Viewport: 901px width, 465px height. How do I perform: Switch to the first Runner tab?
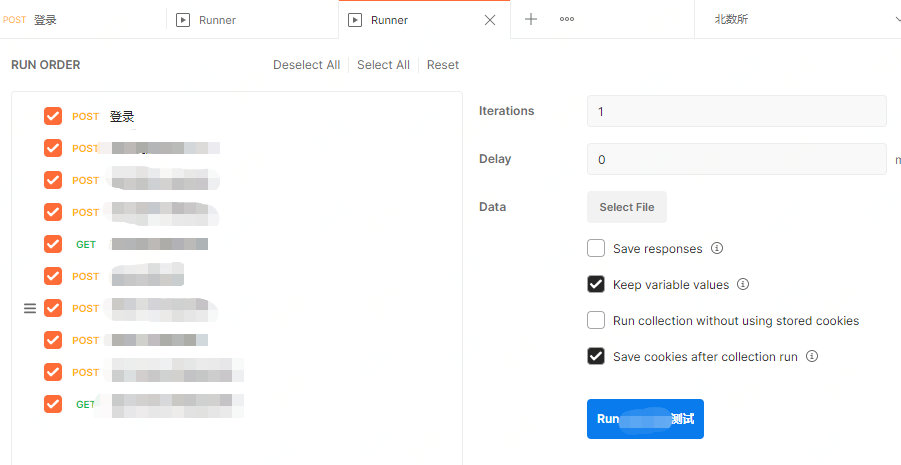point(217,19)
